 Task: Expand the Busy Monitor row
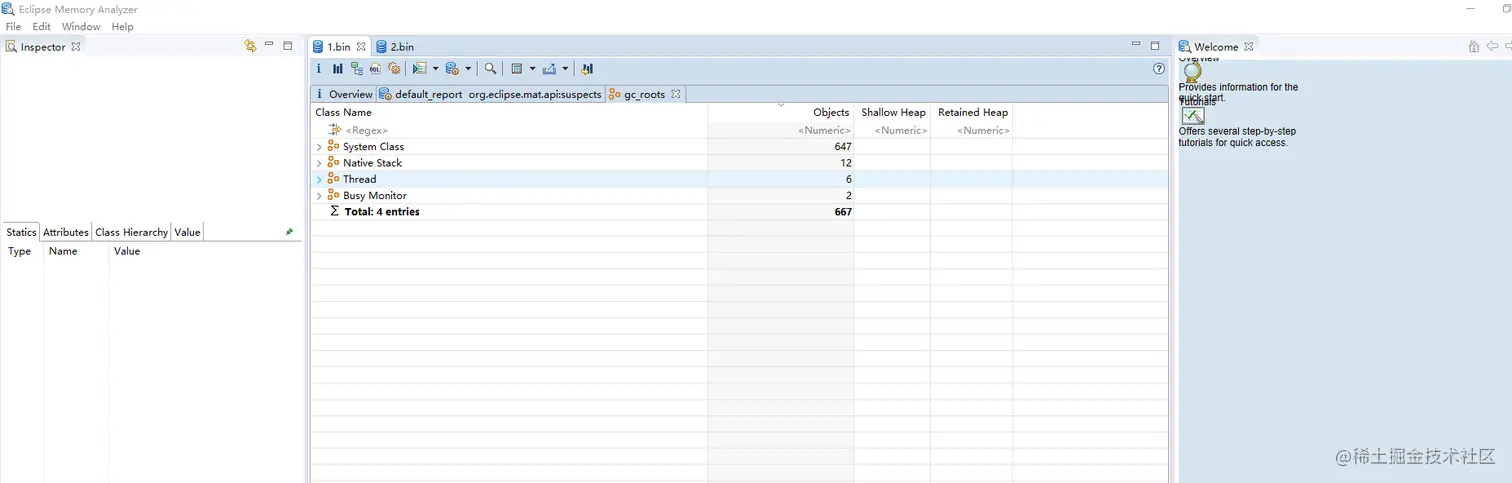coord(319,196)
